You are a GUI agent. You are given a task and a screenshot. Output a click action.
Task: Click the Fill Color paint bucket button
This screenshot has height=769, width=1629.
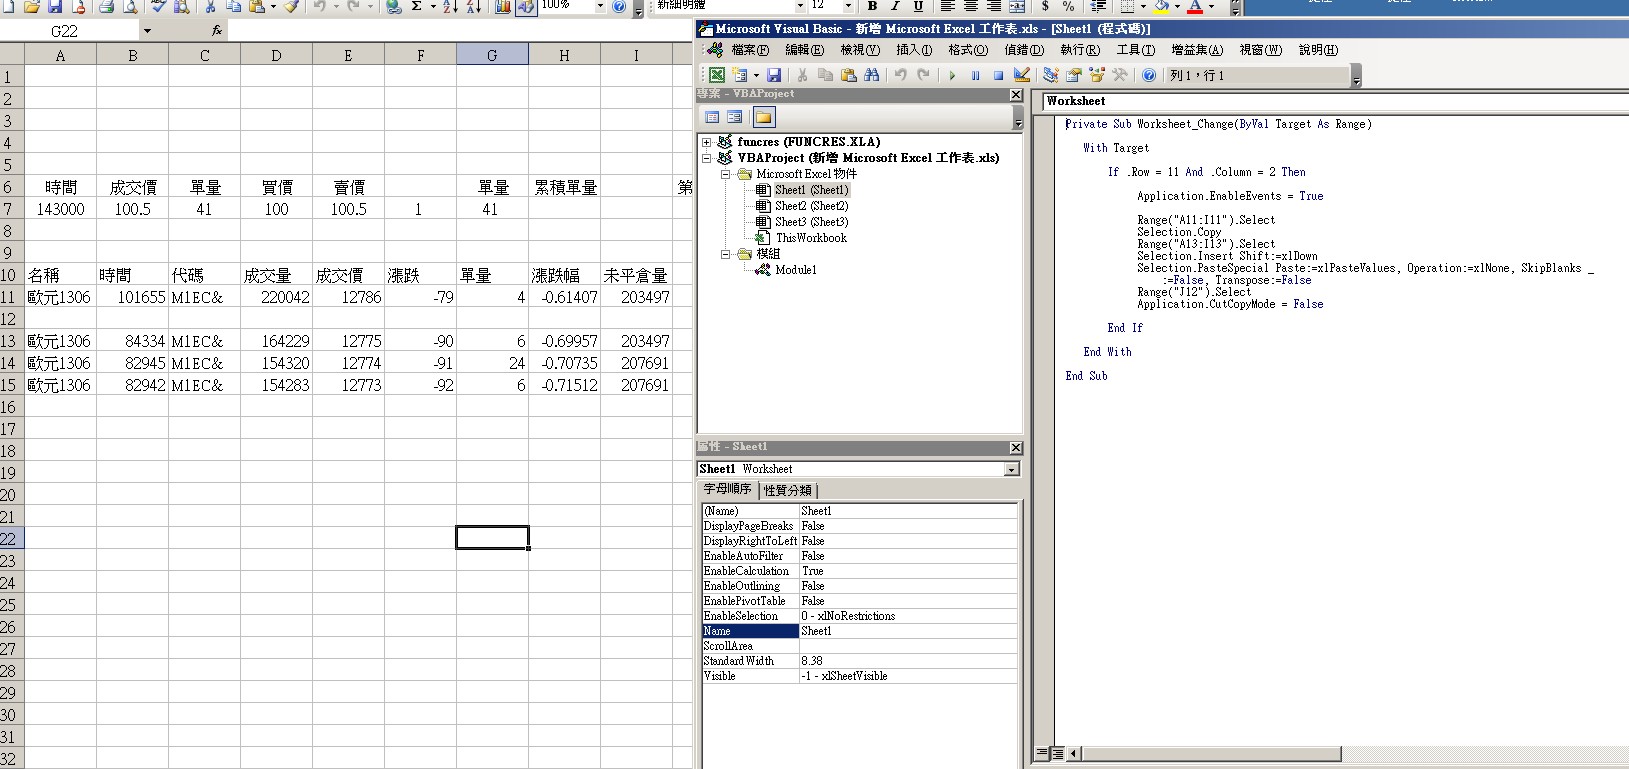click(x=1161, y=6)
